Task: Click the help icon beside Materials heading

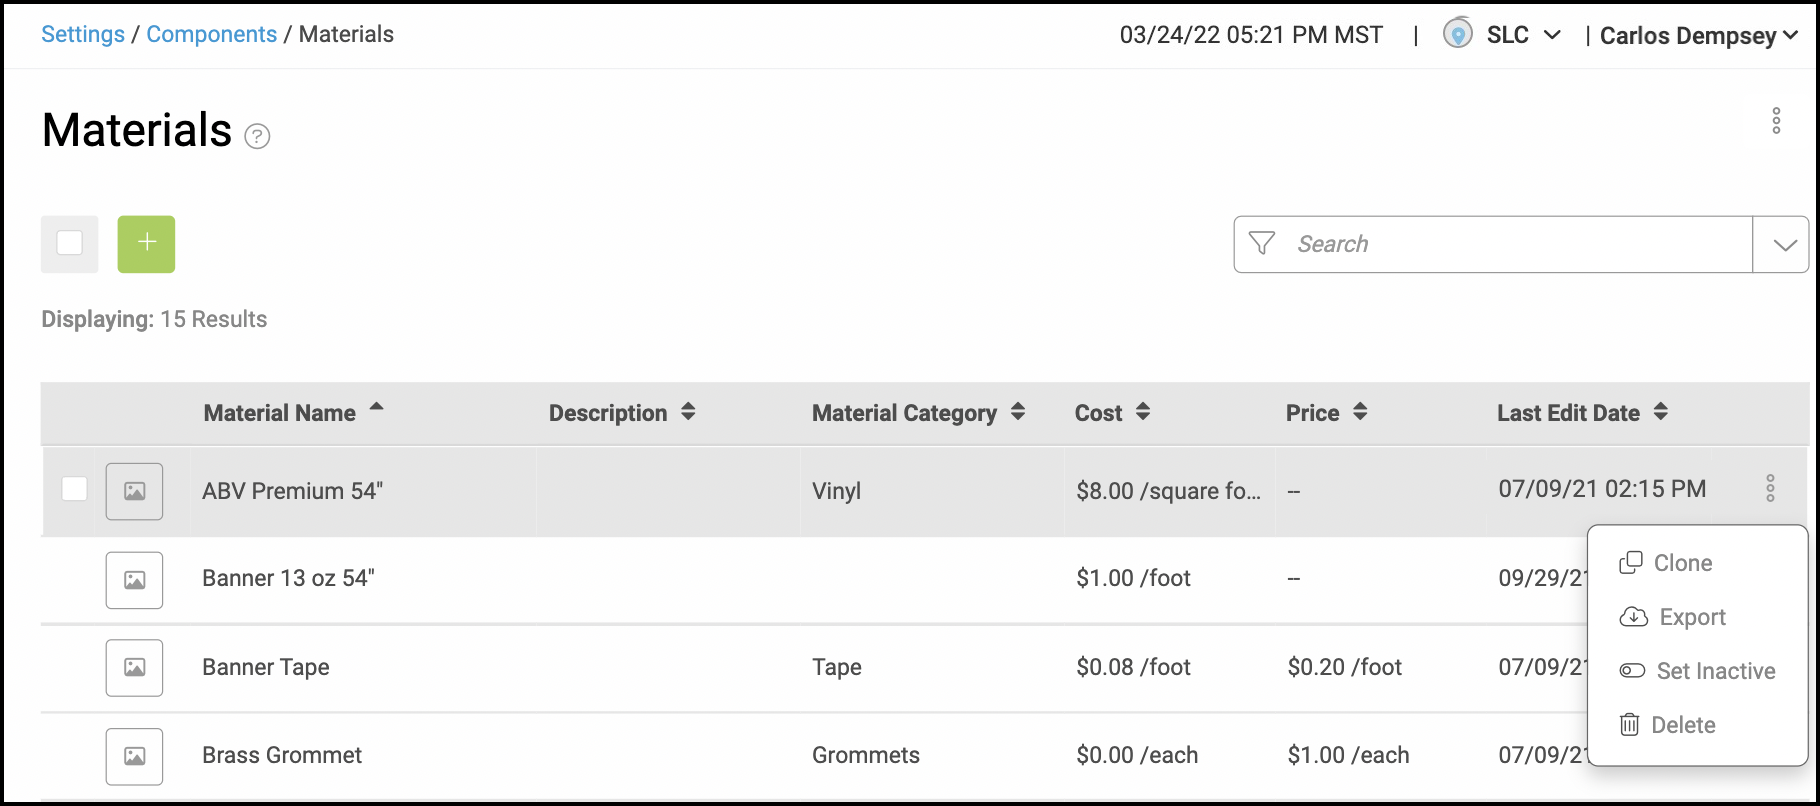Action: pyautogui.click(x=257, y=136)
